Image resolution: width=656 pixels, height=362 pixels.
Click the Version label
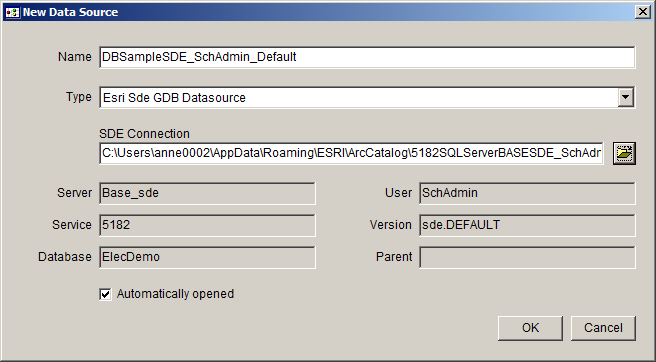coord(391,225)
